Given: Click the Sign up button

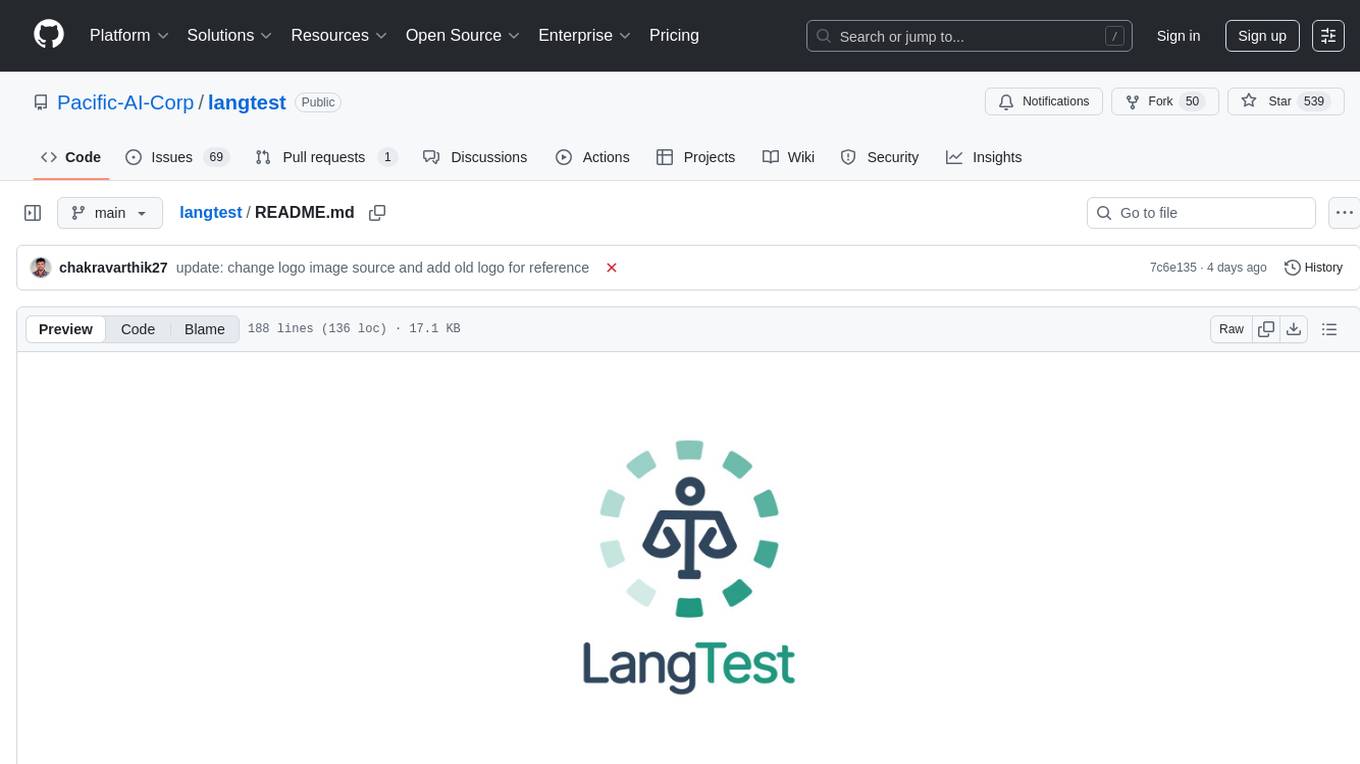Looking at the screenshot, I should (1262, 36).
